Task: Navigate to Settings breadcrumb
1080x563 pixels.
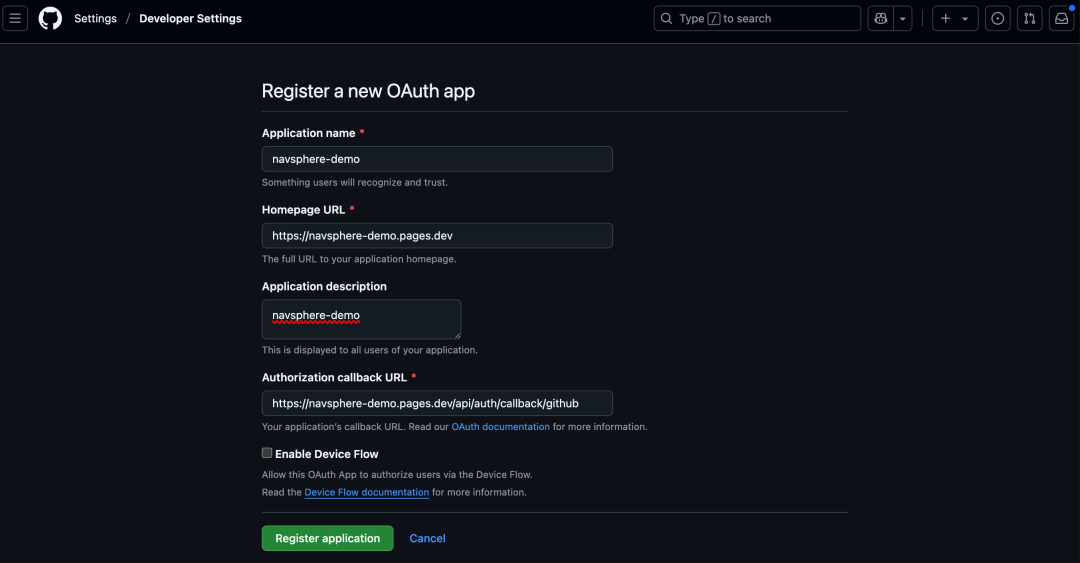Action: click(95, 18)
